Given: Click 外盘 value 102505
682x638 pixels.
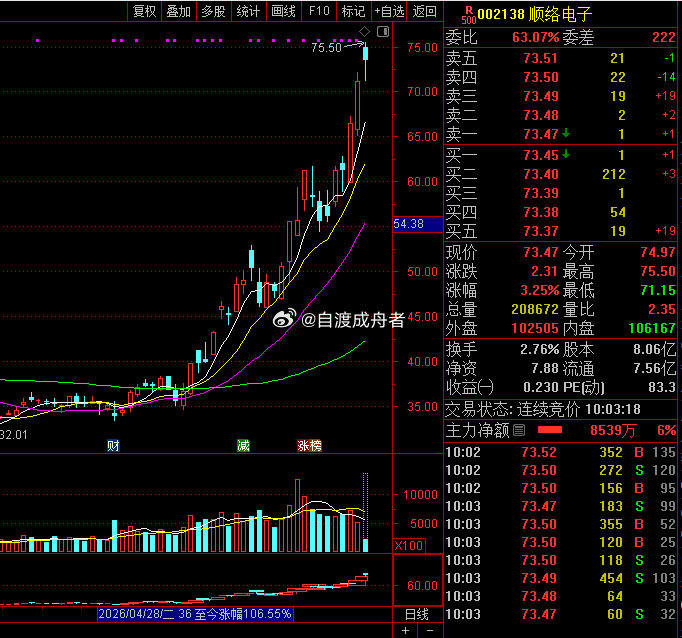Looking at the screenshot, I should [535, 328].
